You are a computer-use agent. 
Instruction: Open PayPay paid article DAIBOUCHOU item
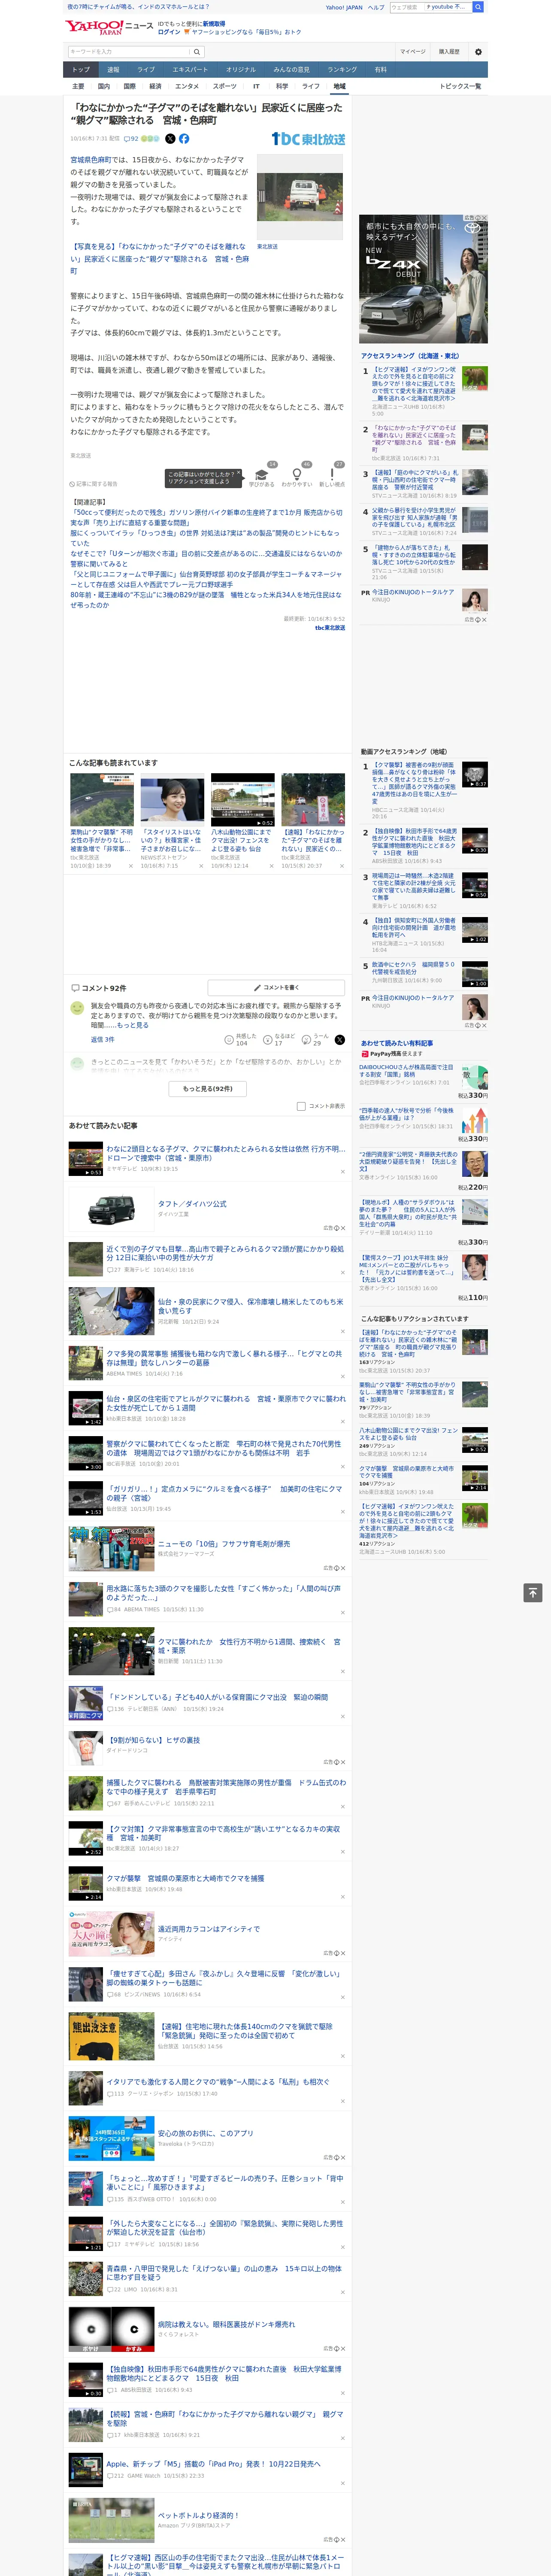(406, 1071)
